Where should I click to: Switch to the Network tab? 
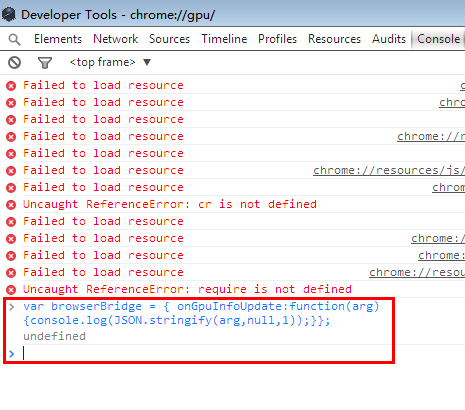(116, 39)
